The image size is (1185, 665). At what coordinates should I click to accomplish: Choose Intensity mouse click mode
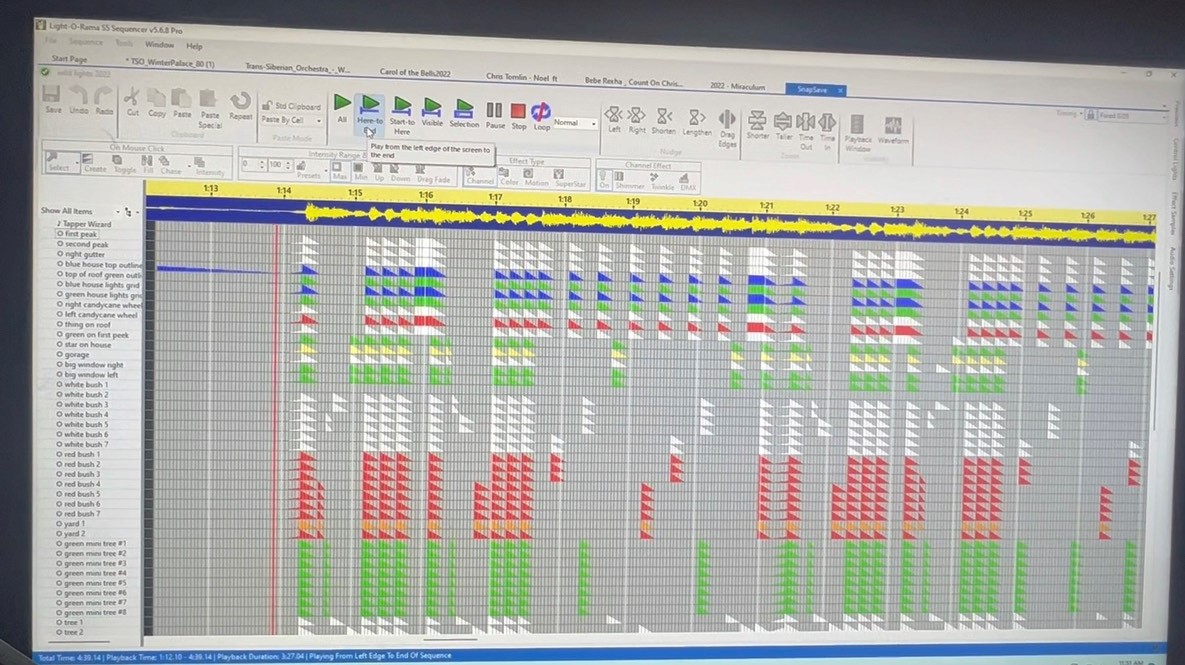click(x=209, y=167)
